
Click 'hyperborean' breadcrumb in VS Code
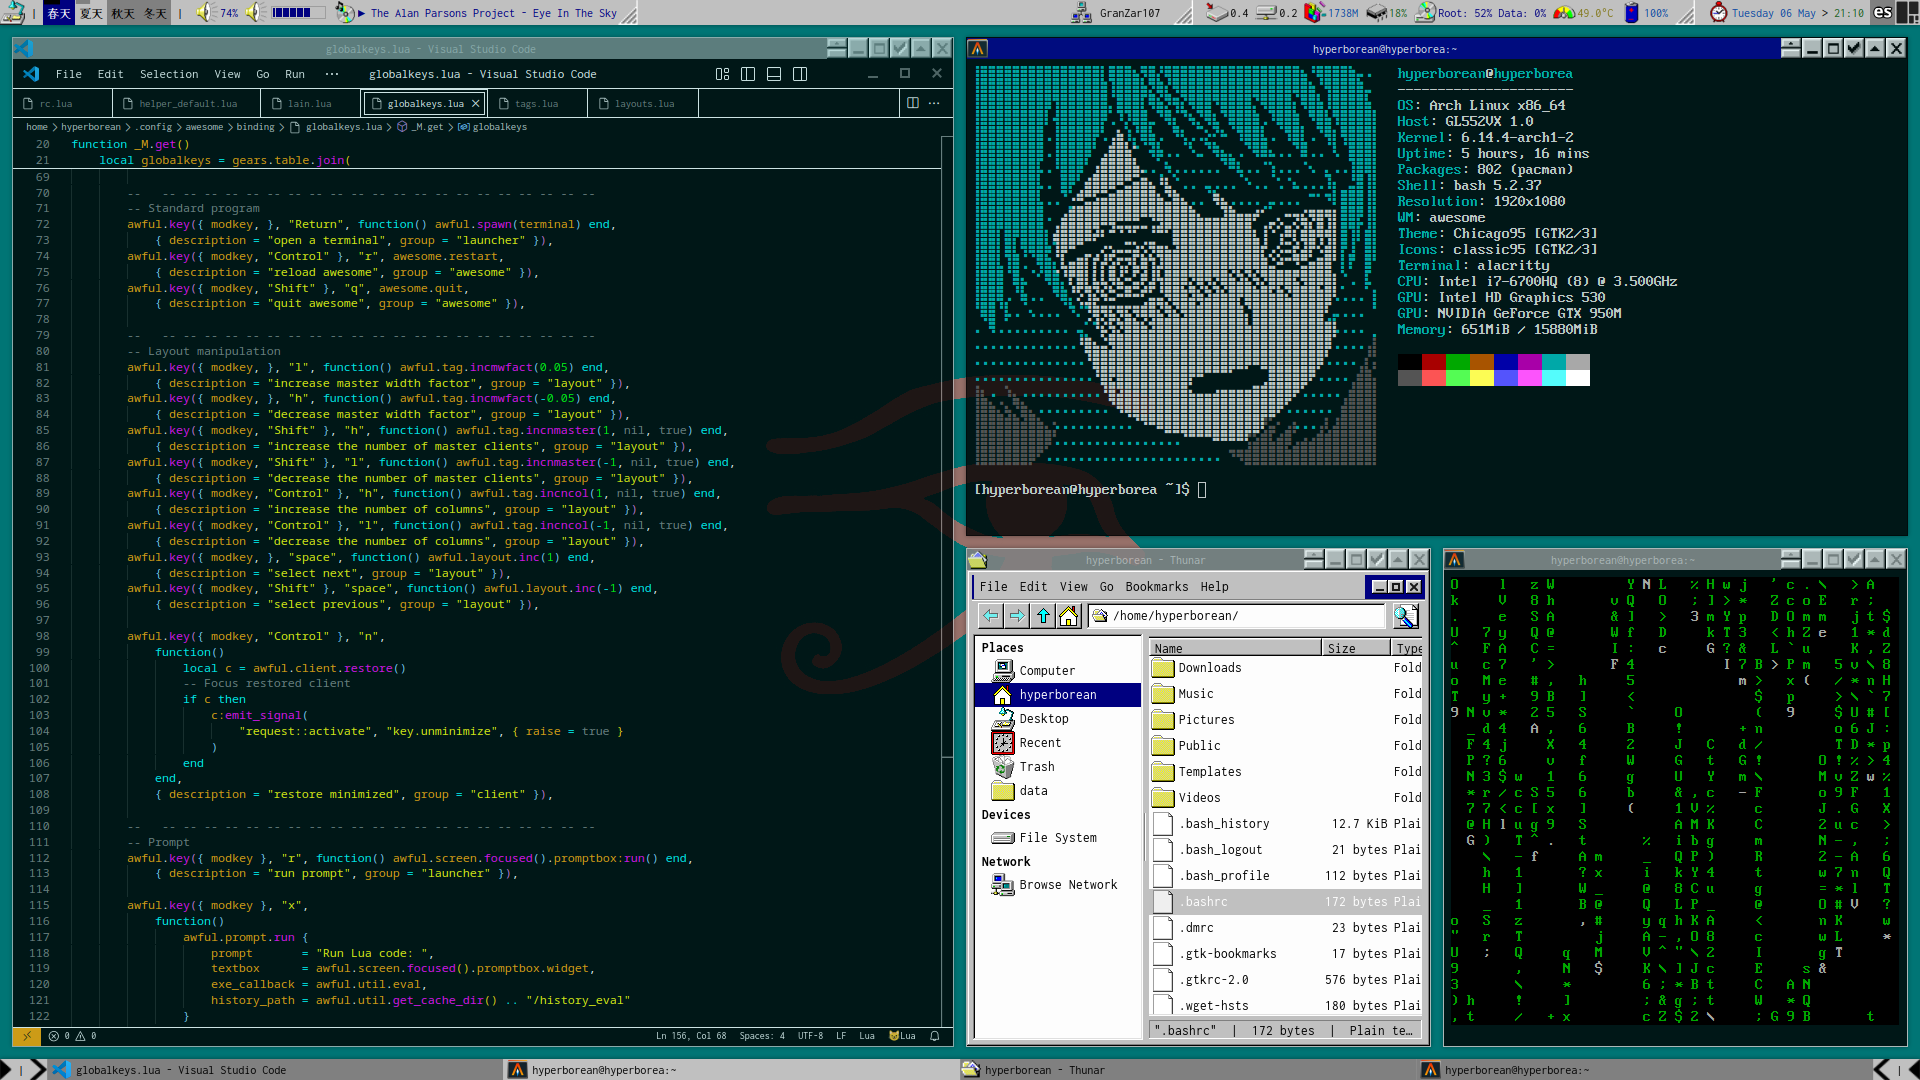91,127
